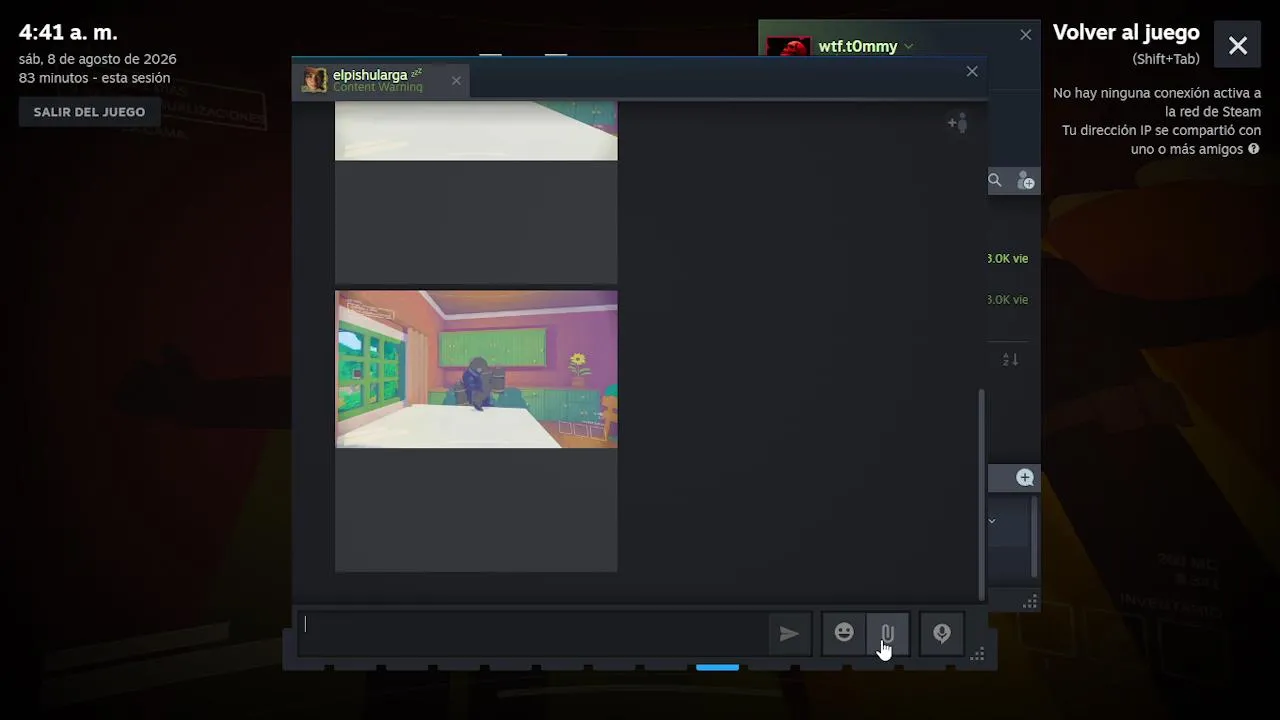Close the friends list window
The width and height of the screenshot is (1280, 720).
tap(1025, 35)
